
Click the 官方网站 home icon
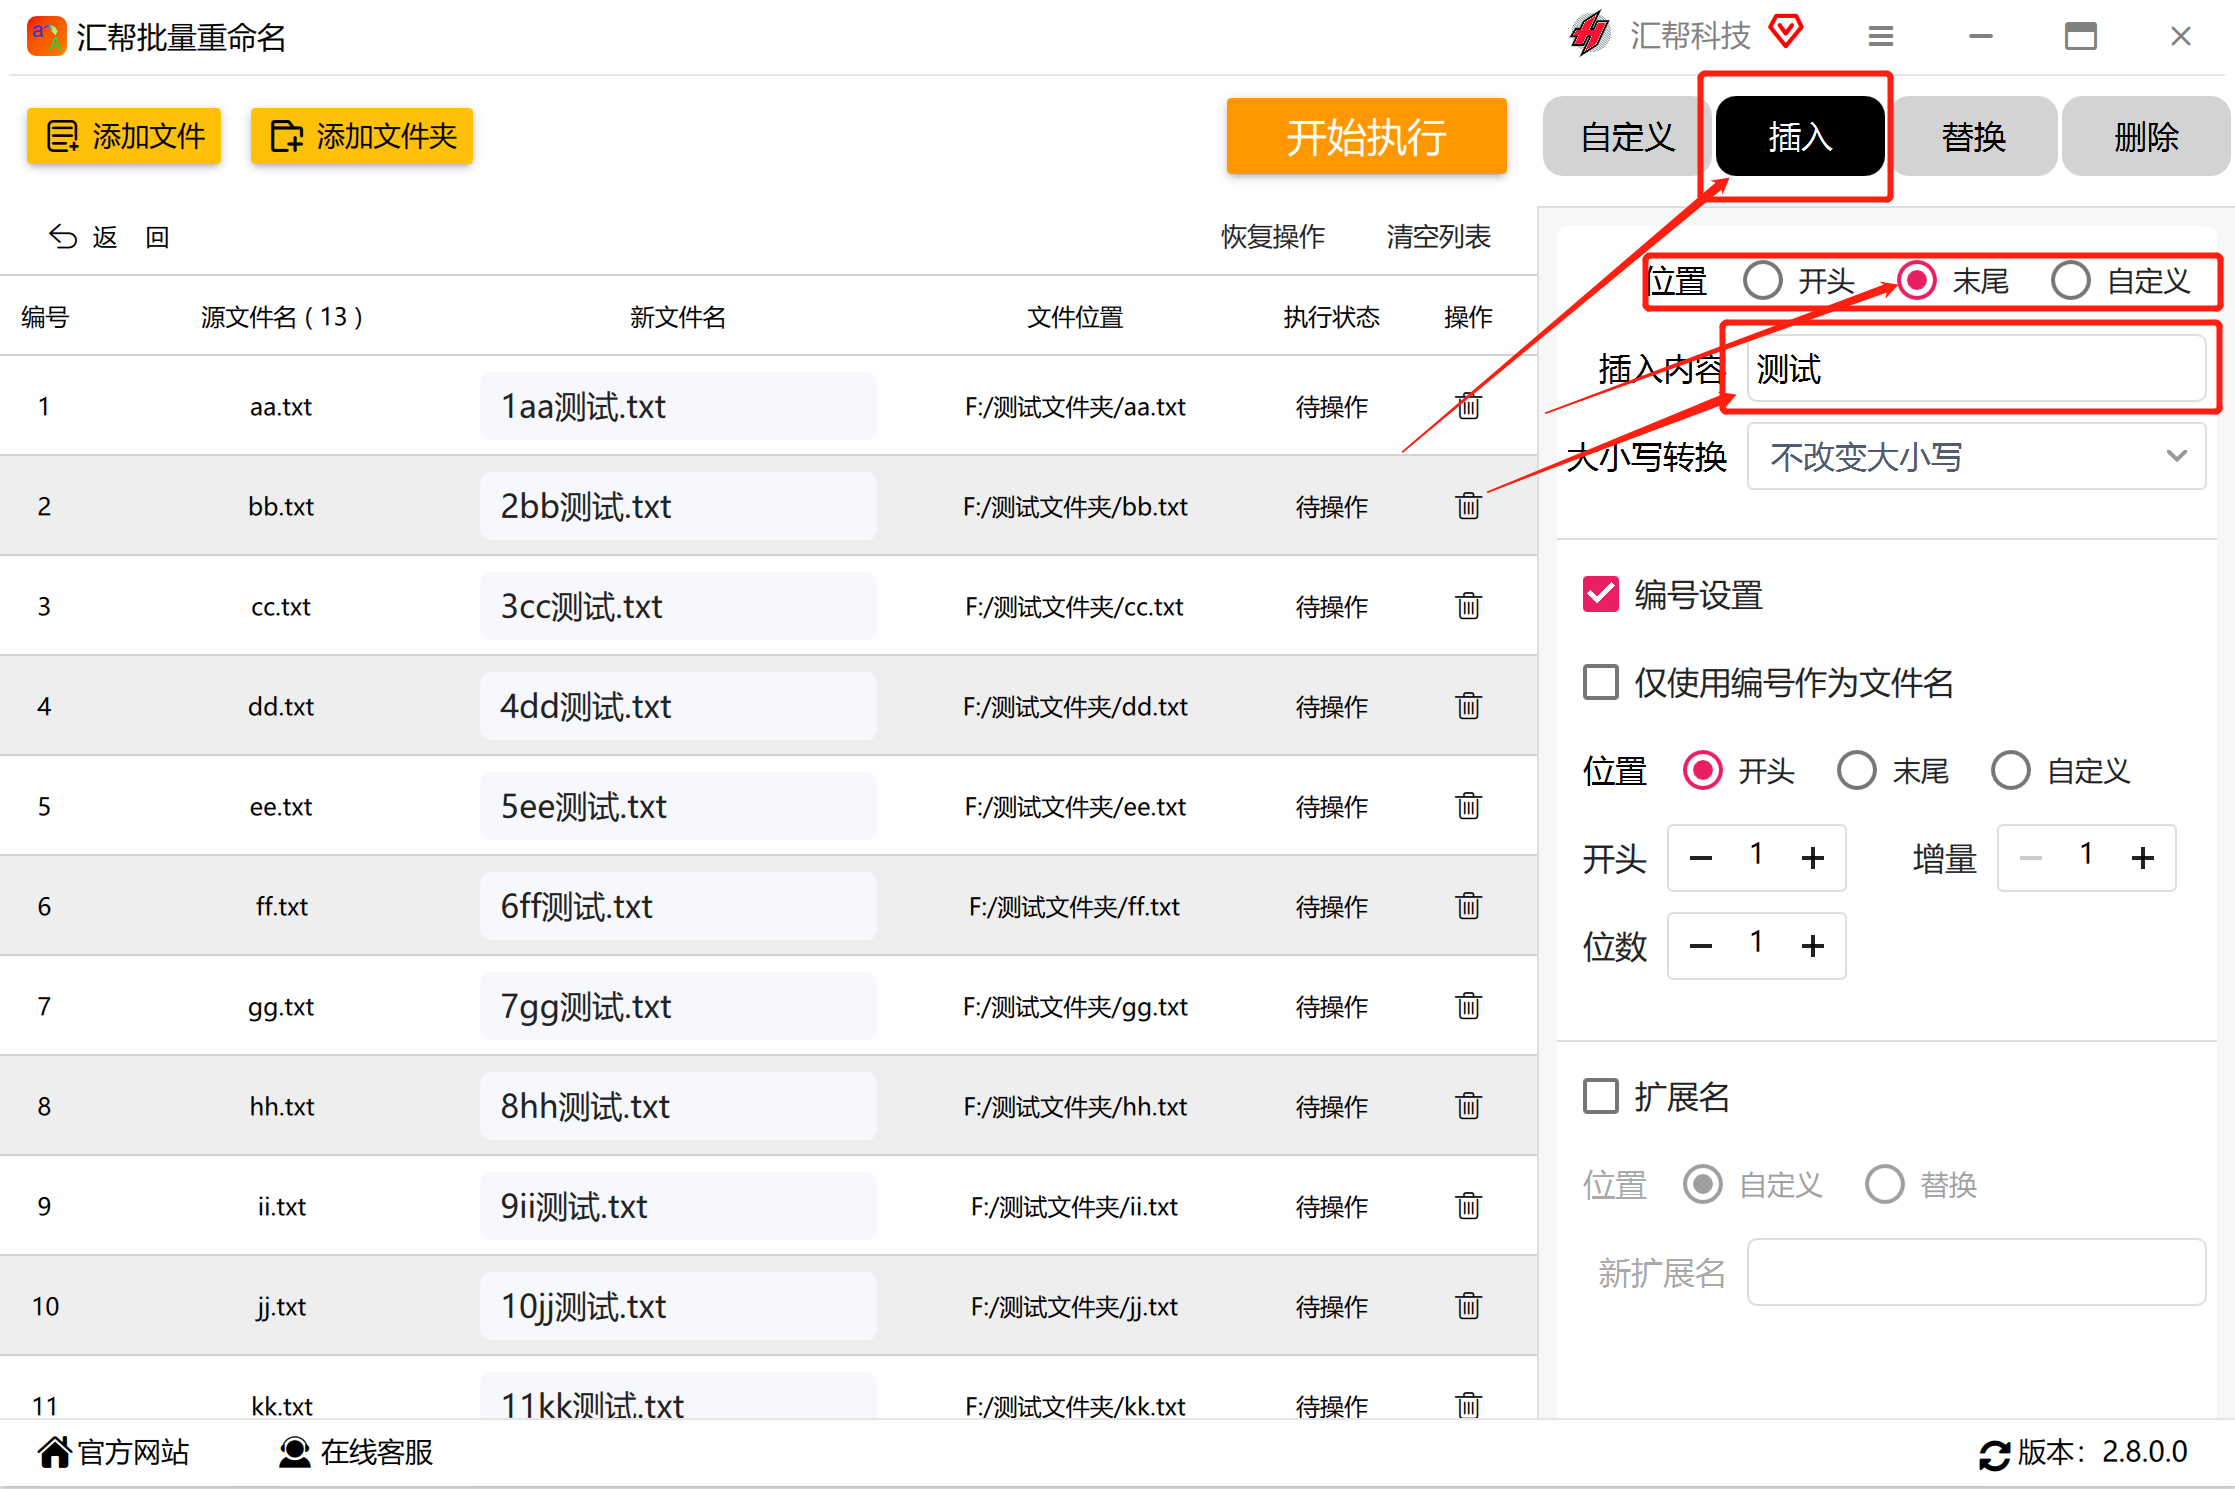tap(55, 1452)
